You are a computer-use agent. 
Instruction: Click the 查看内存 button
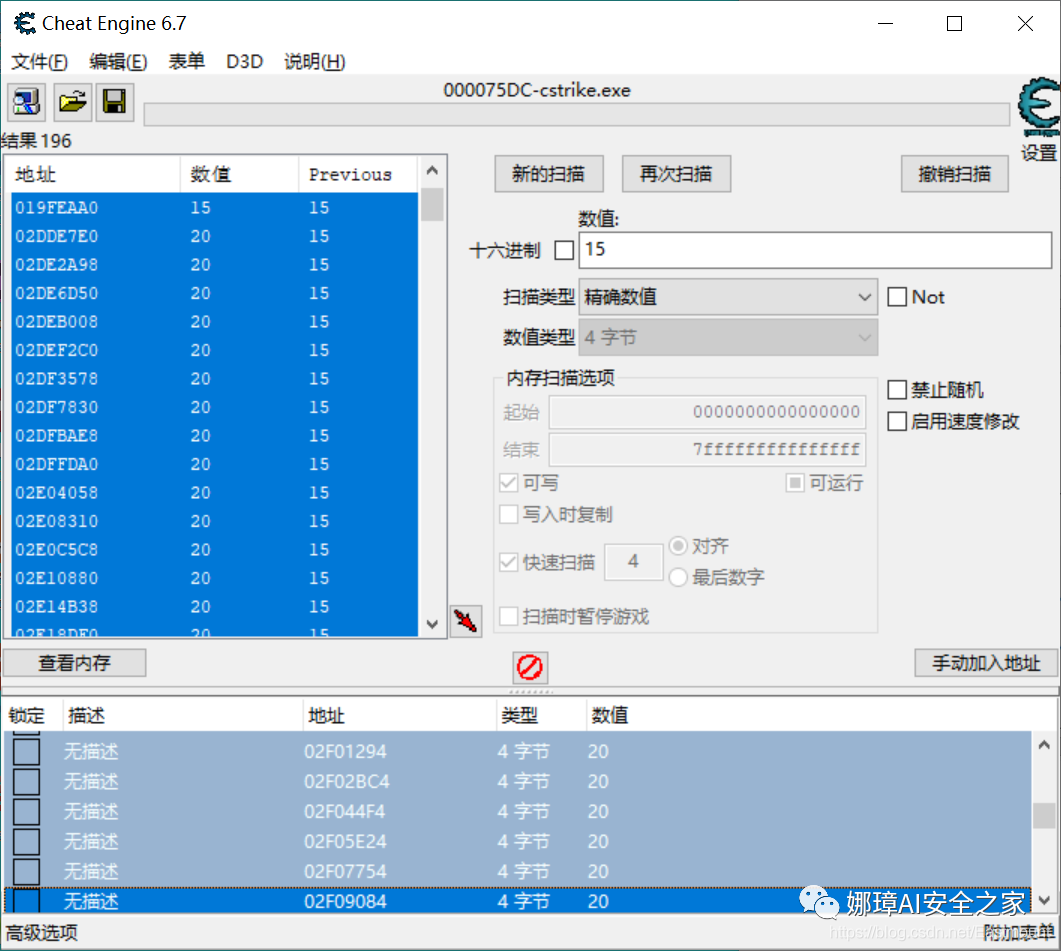click(x=74, y=663)
